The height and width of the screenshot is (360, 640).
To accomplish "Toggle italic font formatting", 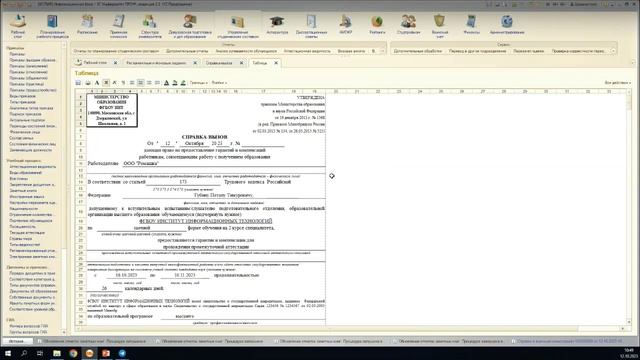I will click(x=115, y=82).
